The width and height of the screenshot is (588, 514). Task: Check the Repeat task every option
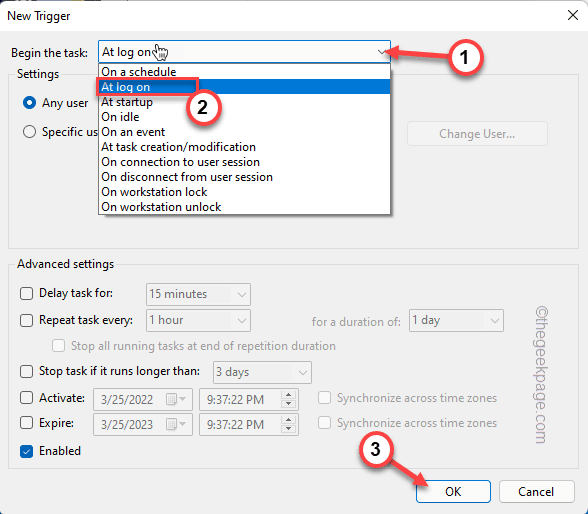26,321
